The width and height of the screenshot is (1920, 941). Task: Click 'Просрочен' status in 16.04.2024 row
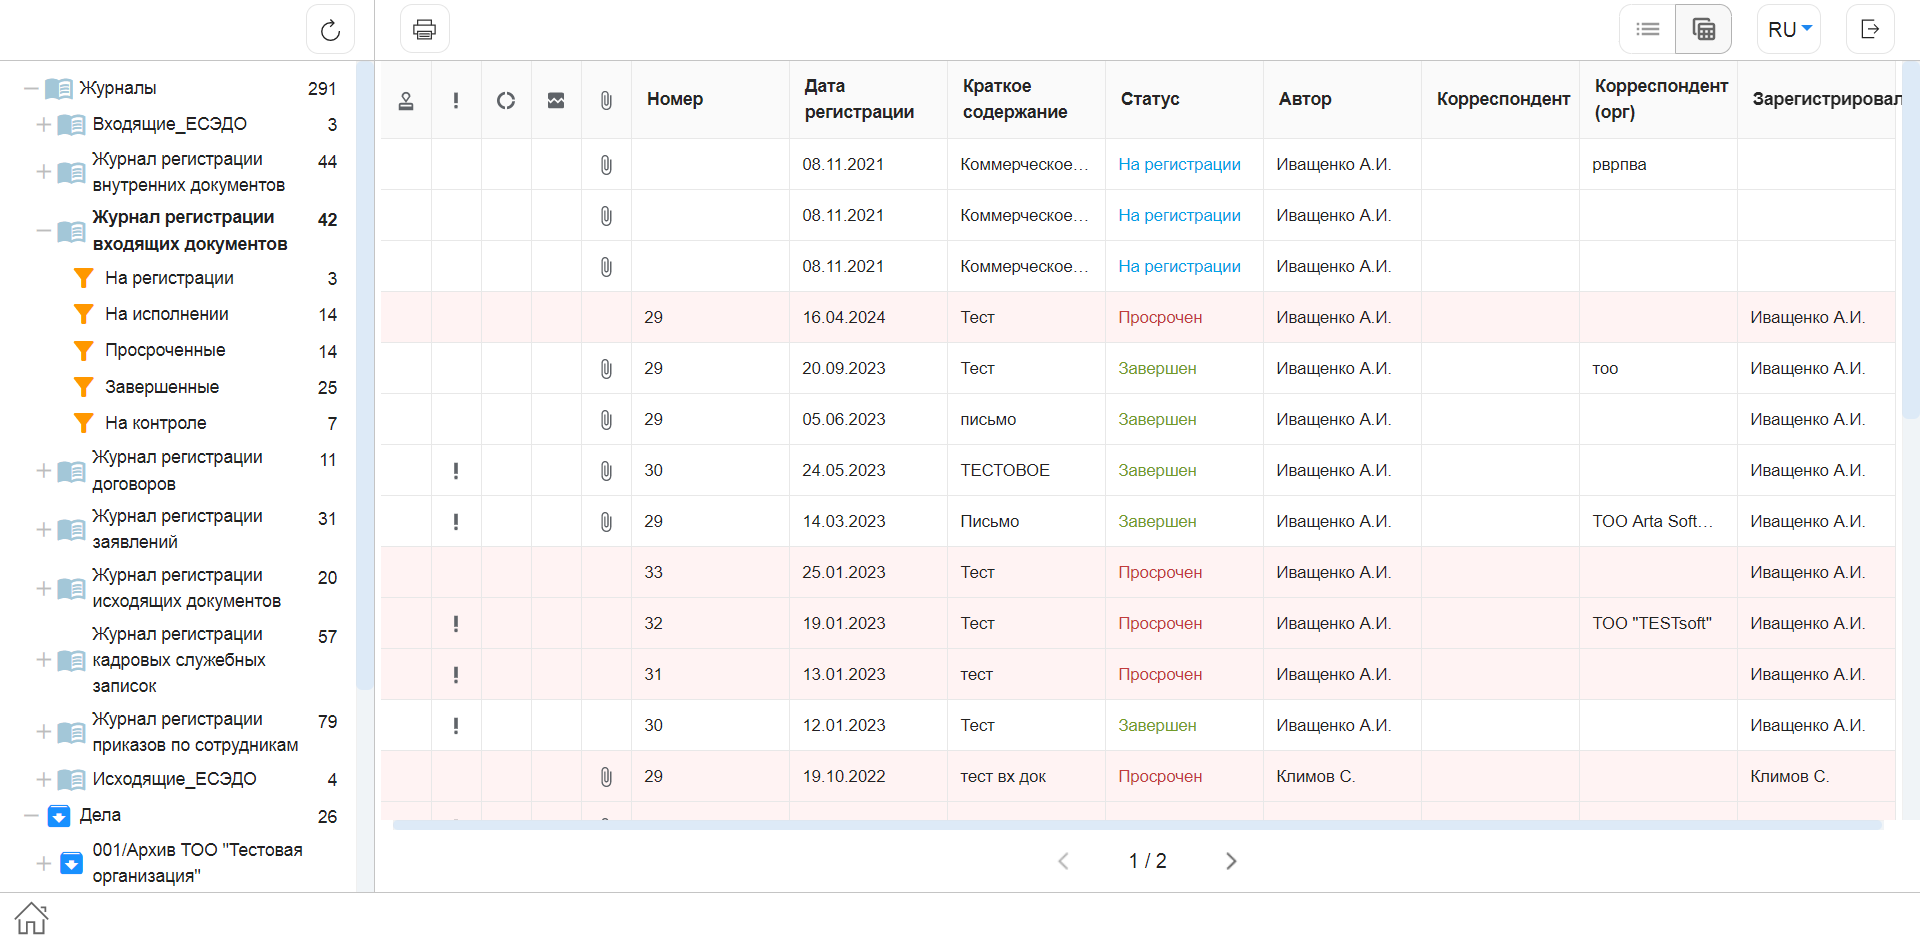1160,318
